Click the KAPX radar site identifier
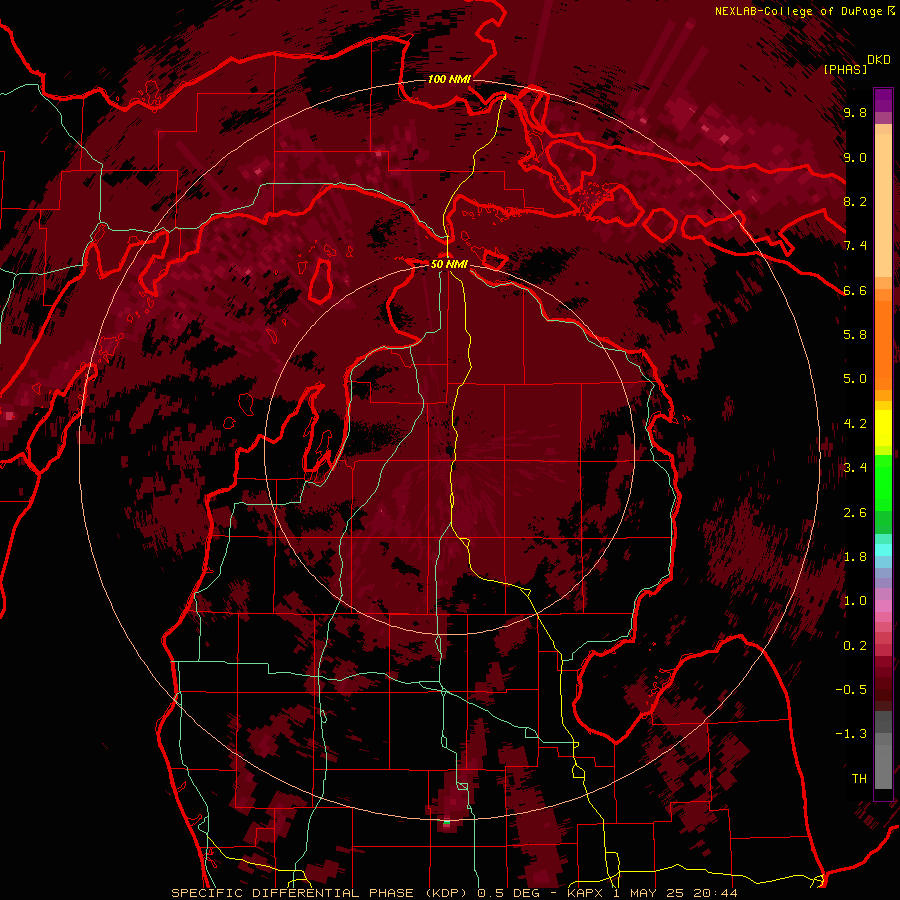This screenshot has width=900, height=900. click(x=587, y=893)
